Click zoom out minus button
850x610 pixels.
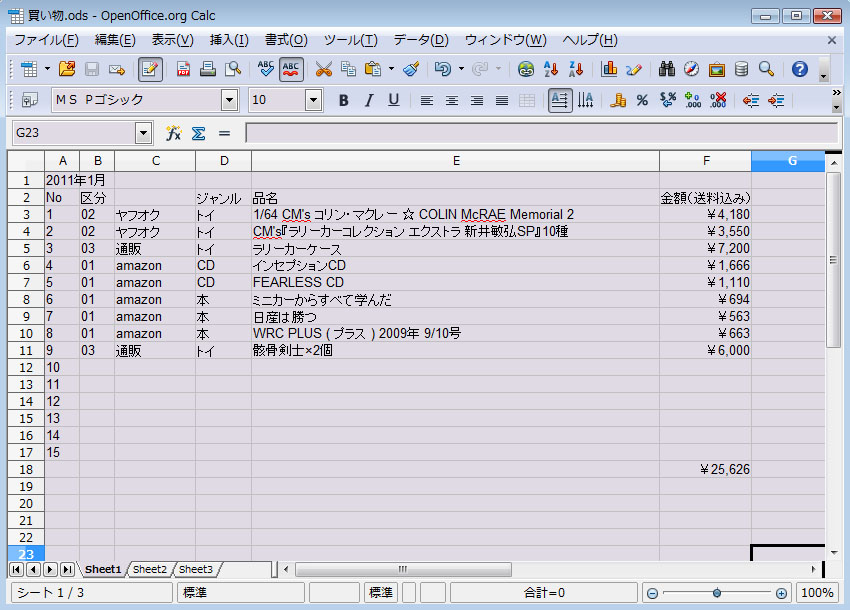653,593
